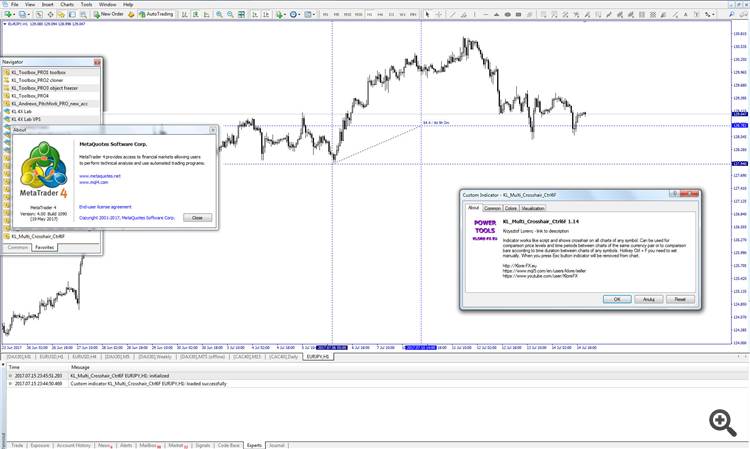The image size is (750, 449).
Task: Open the Strategy Tester icon
Action: (83, 14)
